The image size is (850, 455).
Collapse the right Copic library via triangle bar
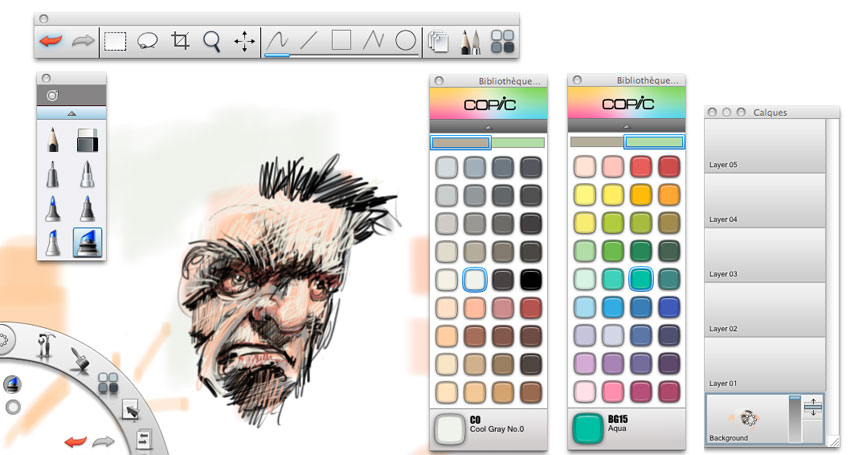click(627, 126)
